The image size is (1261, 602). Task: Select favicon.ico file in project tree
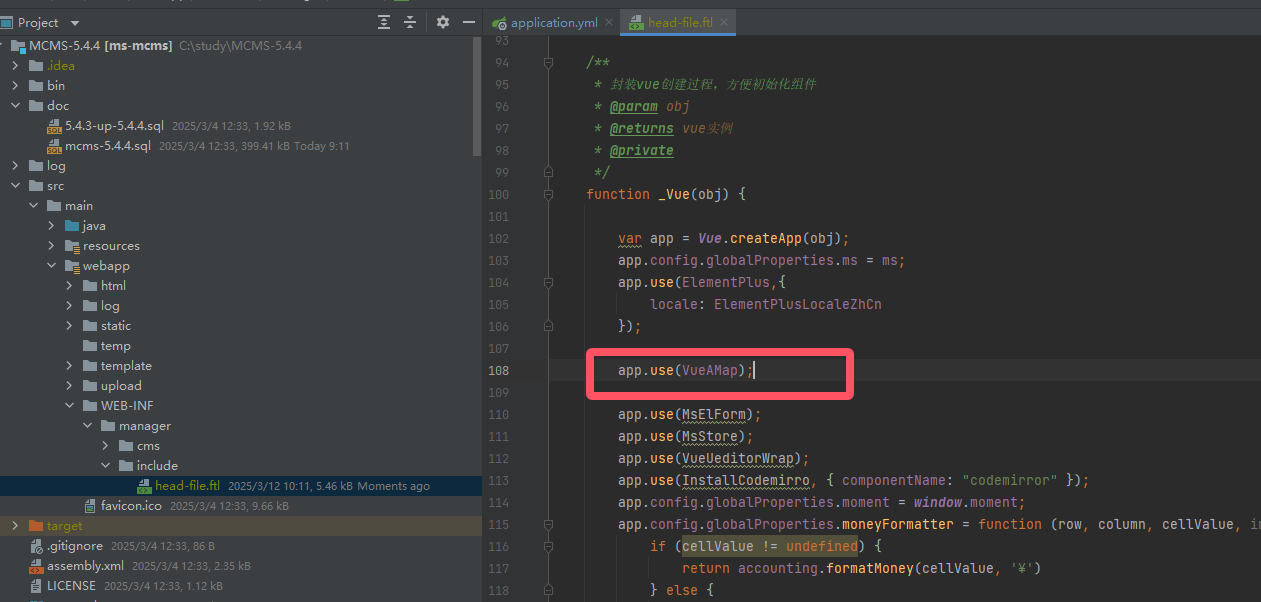click(130, 506)
